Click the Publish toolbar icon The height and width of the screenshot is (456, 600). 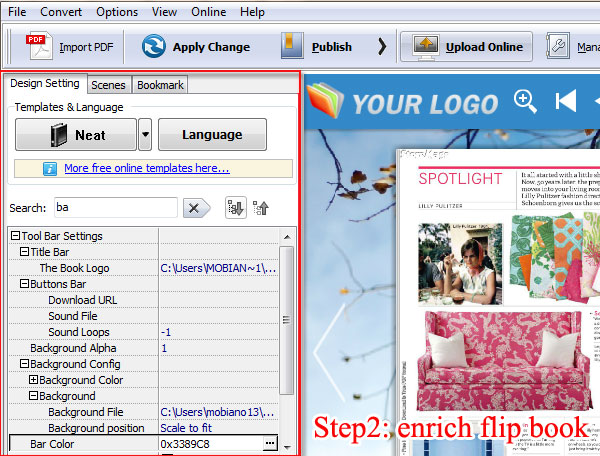coord(292,46)
